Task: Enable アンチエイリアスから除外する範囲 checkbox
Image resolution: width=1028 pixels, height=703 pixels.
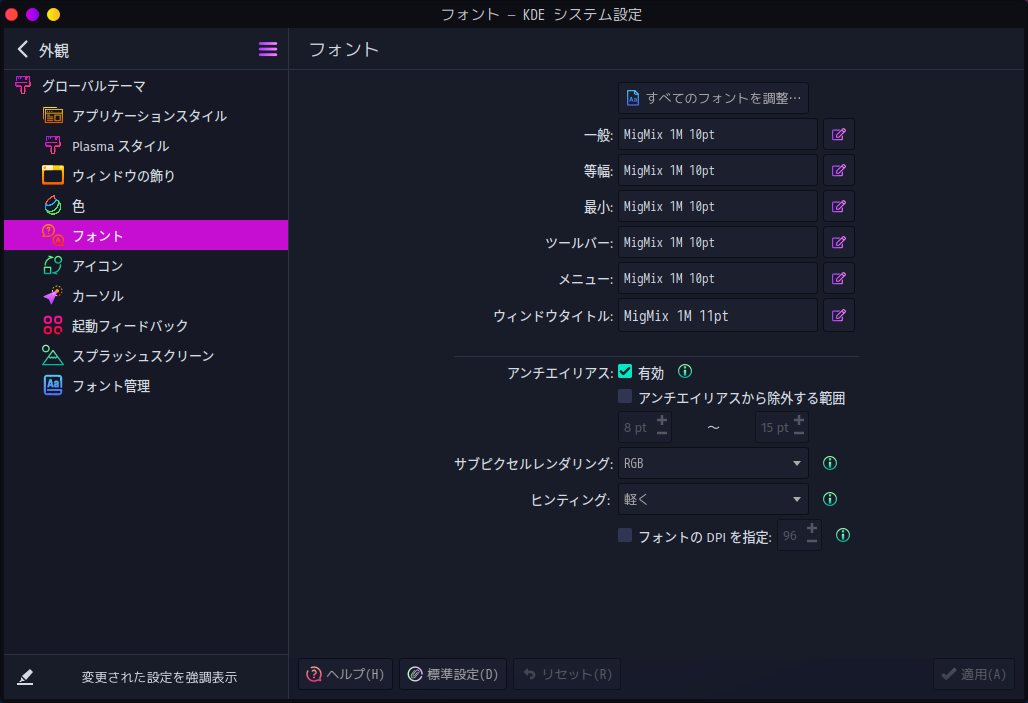Action: [625, 397]
